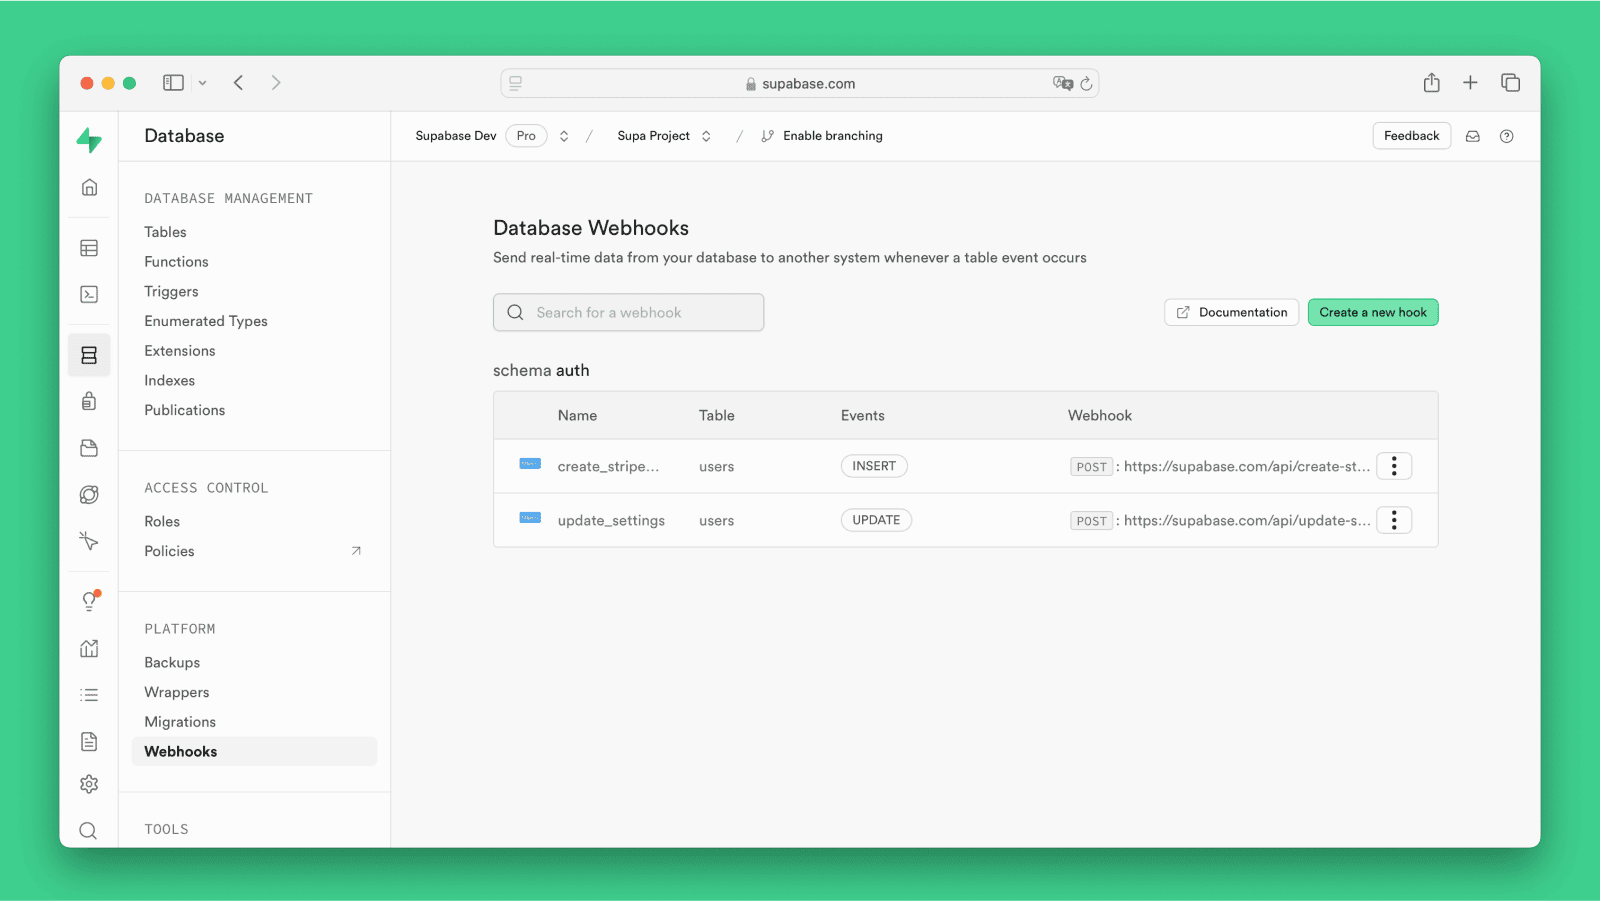Open the Realtime cursor icon

click(89, 541)
